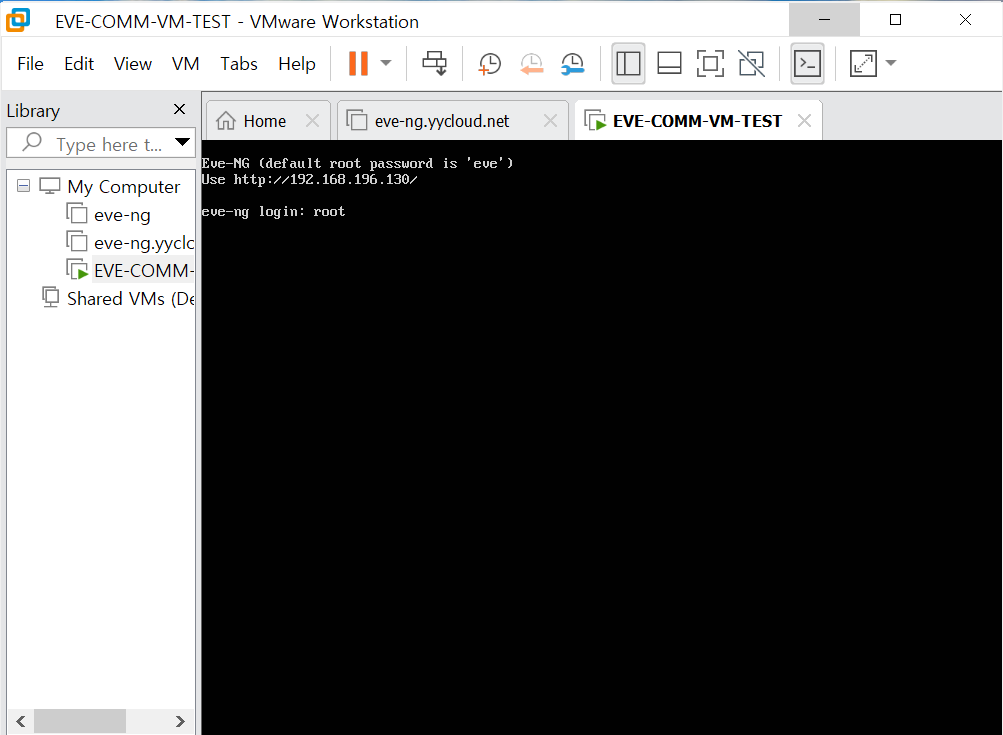Toggle the library sidebar view
The image size is (1003, 735).
(628, 63)
